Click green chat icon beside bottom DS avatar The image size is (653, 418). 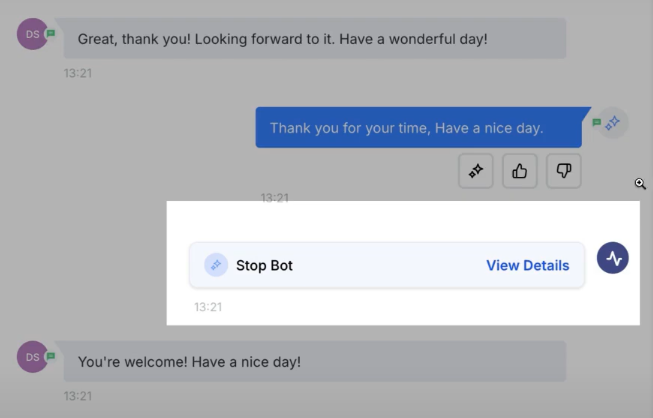pos(51,355)
